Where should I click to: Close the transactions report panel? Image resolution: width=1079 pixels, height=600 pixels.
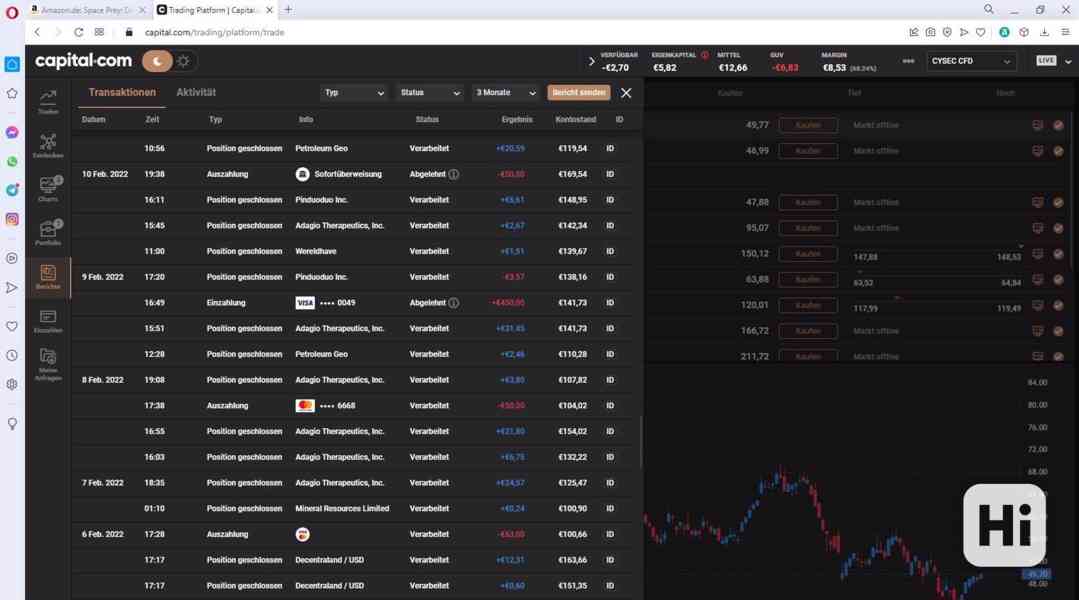626,93
